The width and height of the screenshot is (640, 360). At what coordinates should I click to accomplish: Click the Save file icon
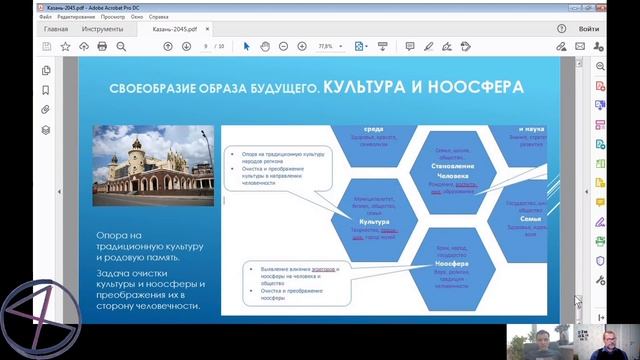[x=47, y=47]
